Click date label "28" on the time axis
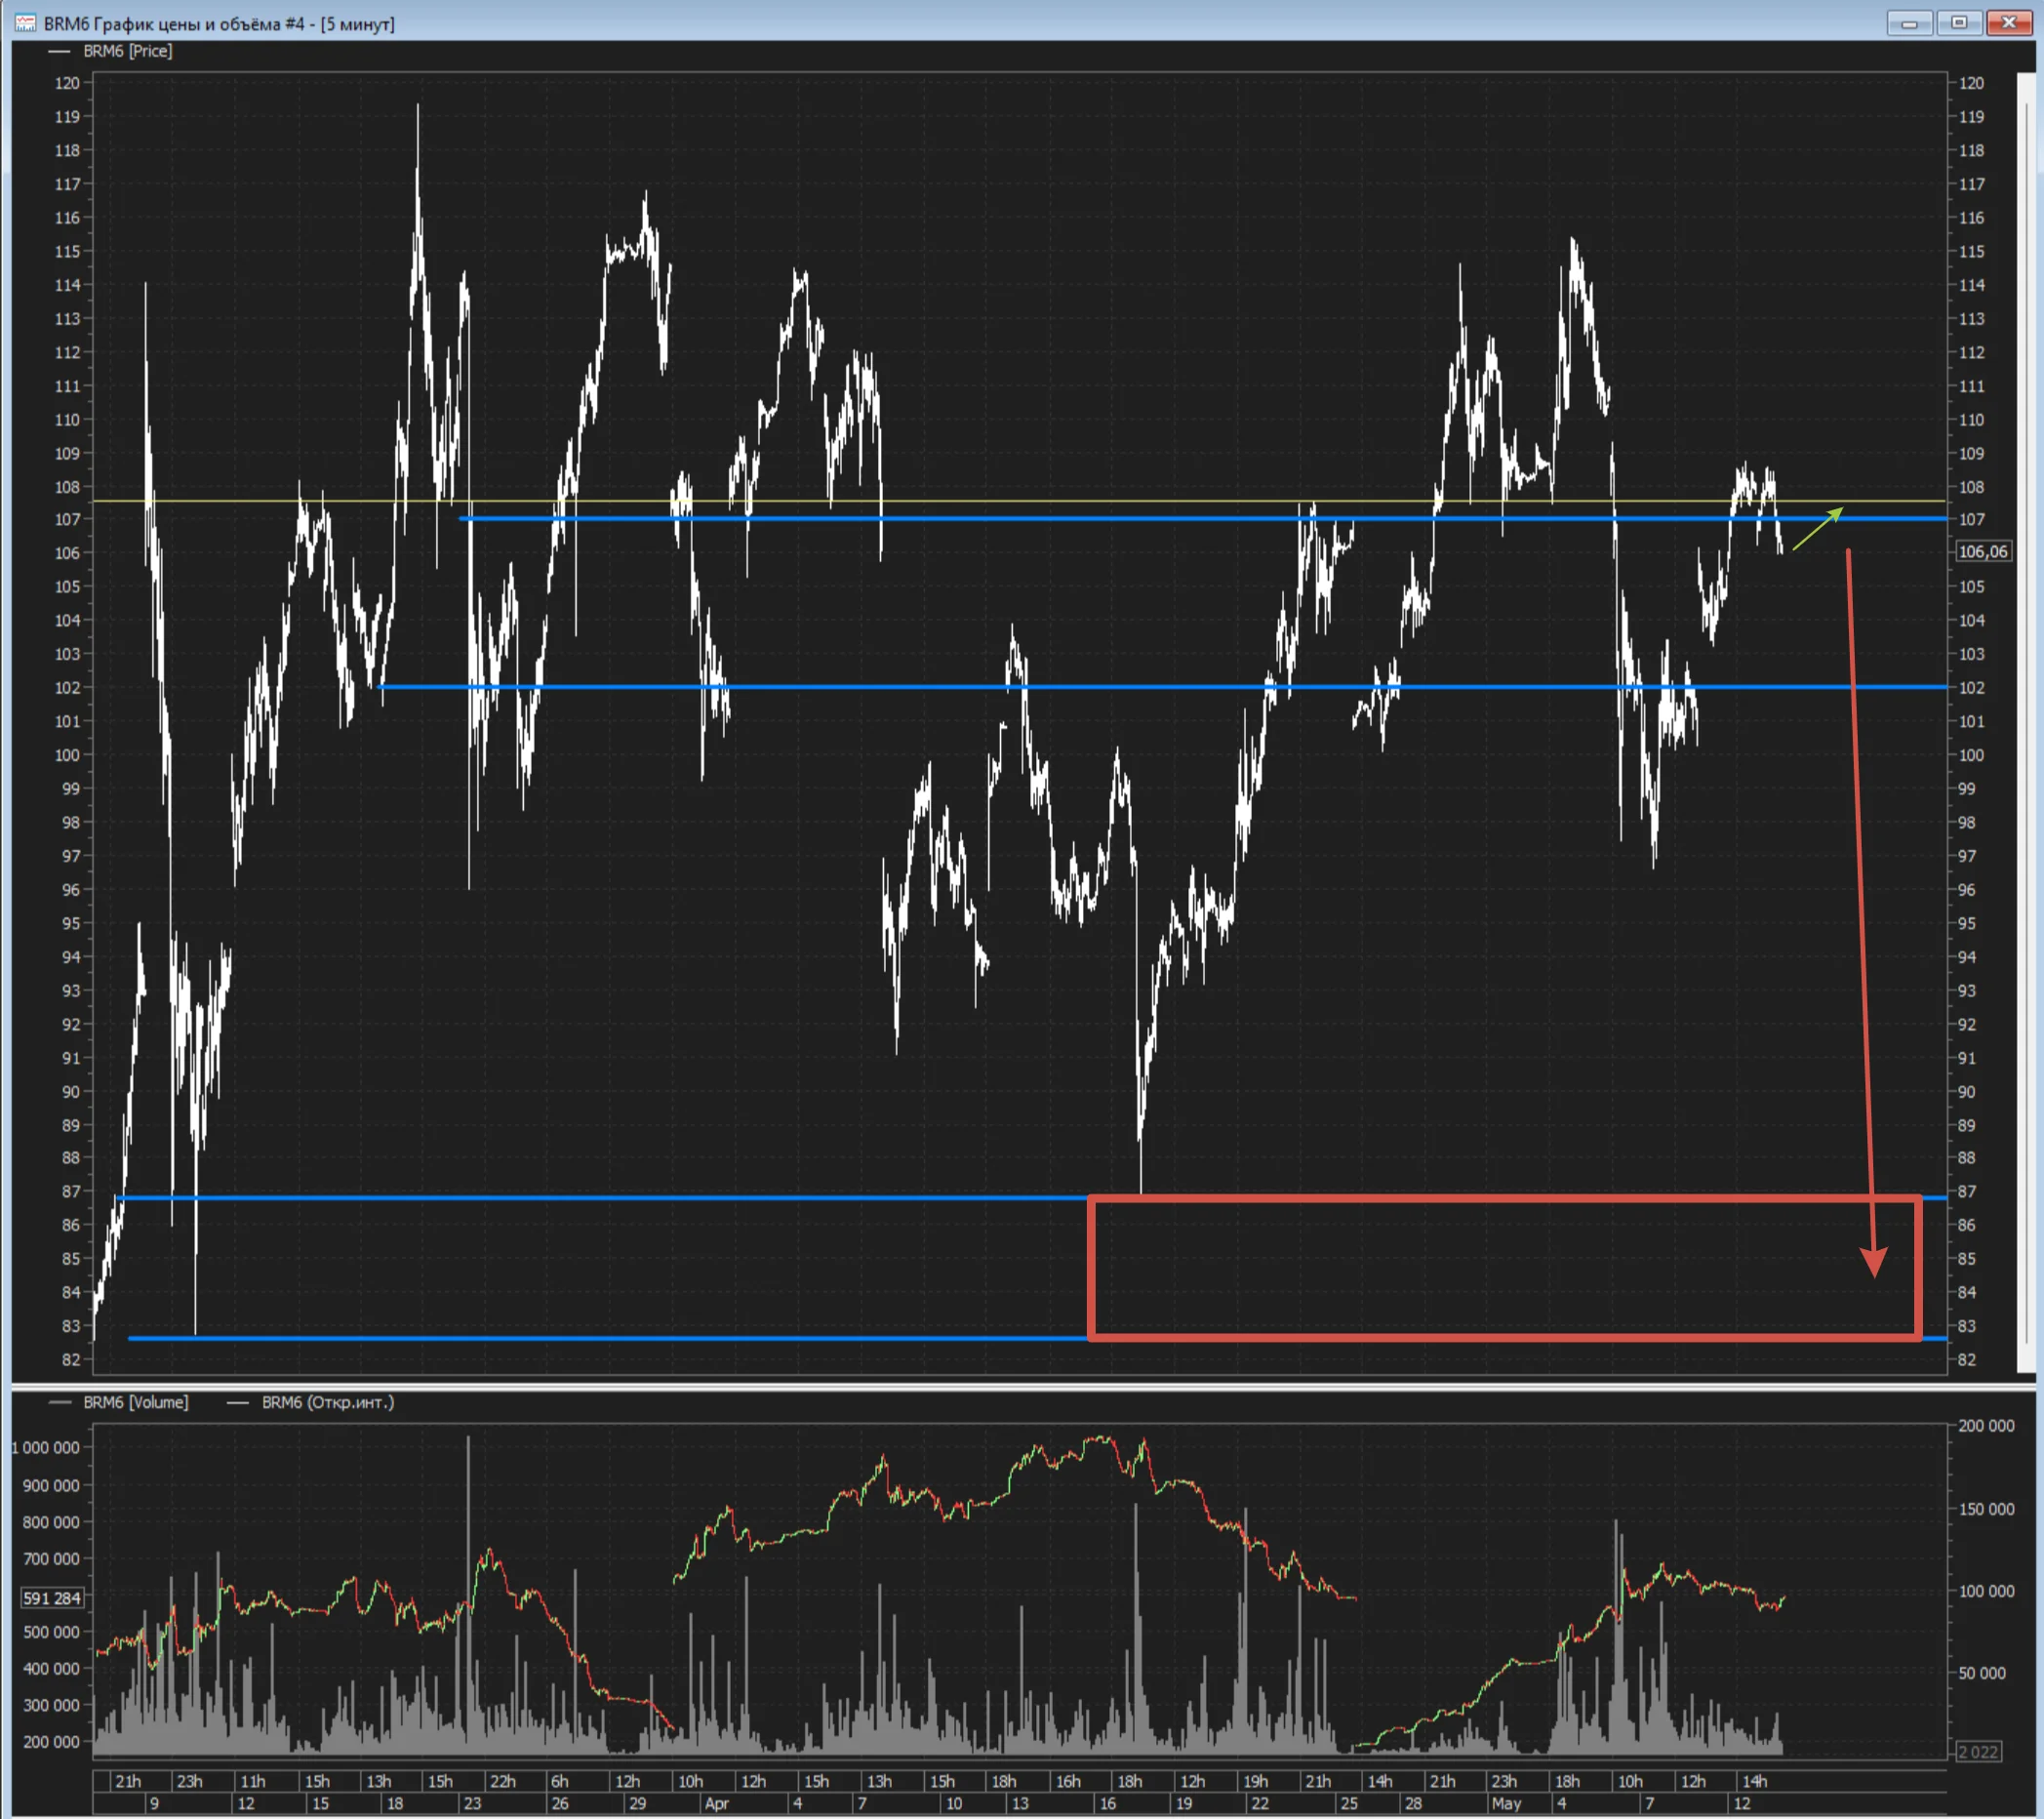Screen dimensions: 2044x1819 [1413, 1803]
